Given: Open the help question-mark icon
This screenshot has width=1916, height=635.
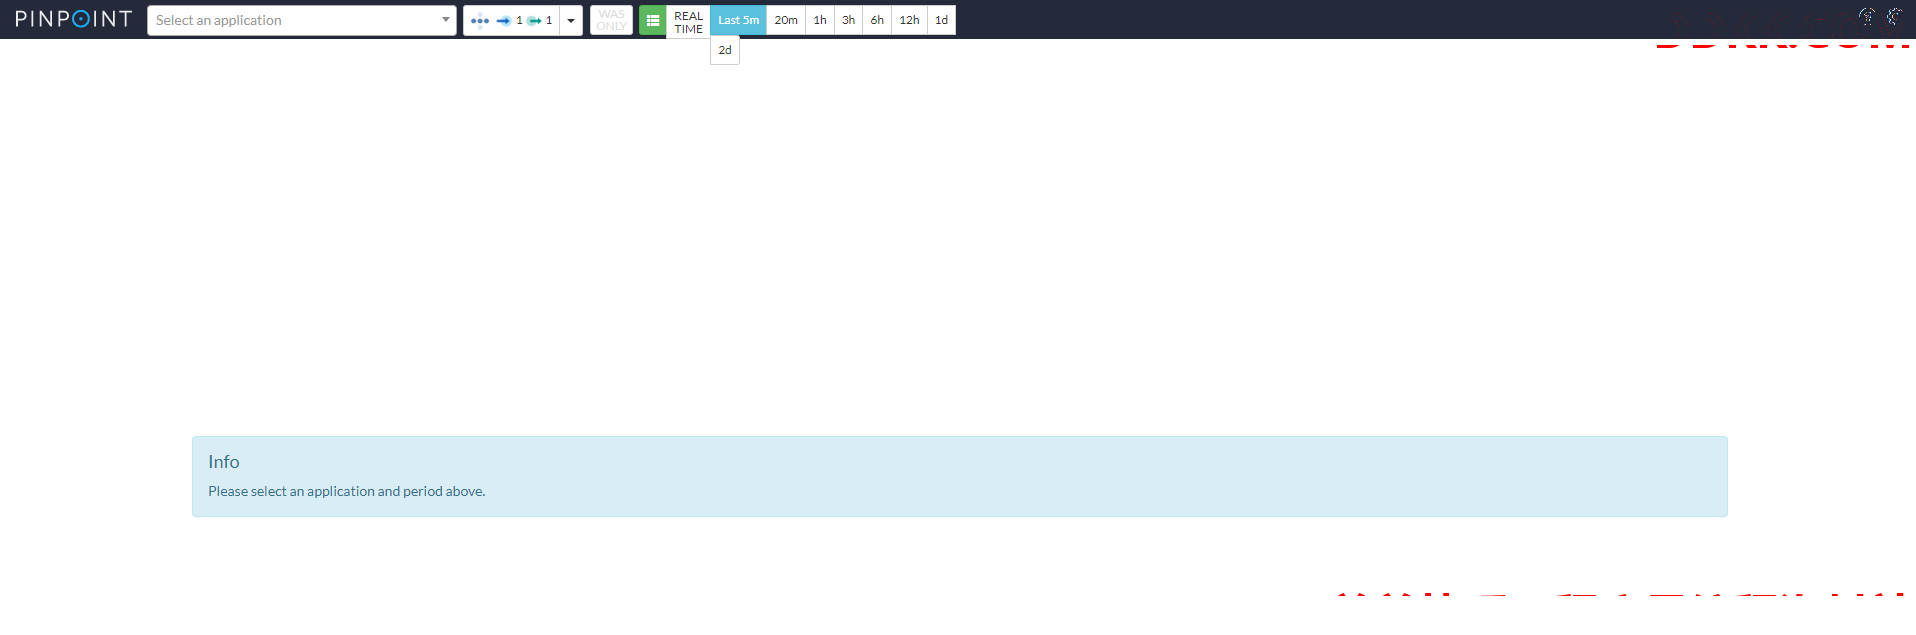Looking at the screenshot, I should [x=1866, y=16].
